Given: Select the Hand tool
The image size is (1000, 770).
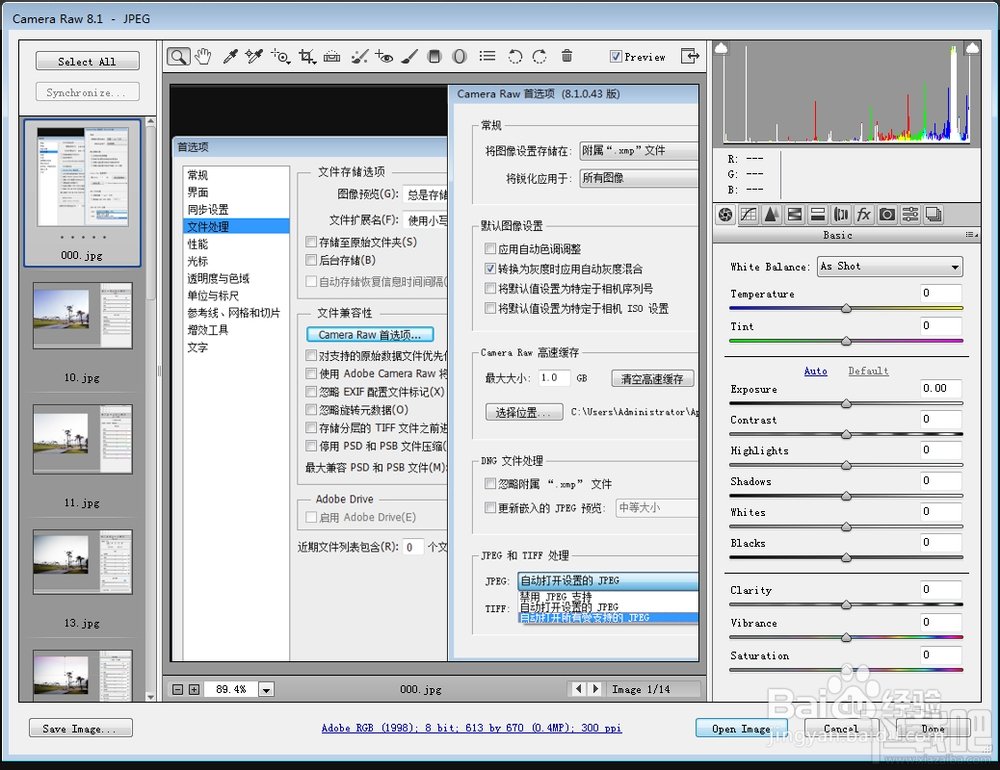Looking at the screenshot, I should [x=203, y=56].
